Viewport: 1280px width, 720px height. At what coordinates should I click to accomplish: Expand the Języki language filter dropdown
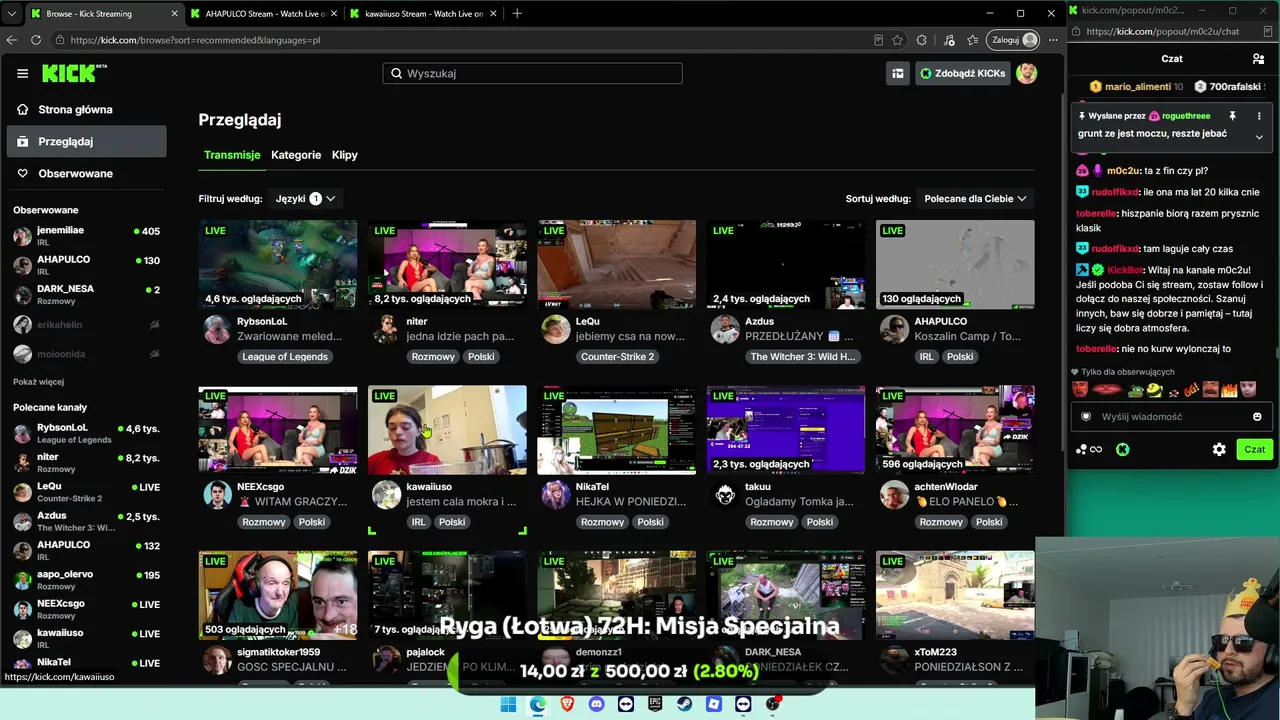click(x=305, y=199)
